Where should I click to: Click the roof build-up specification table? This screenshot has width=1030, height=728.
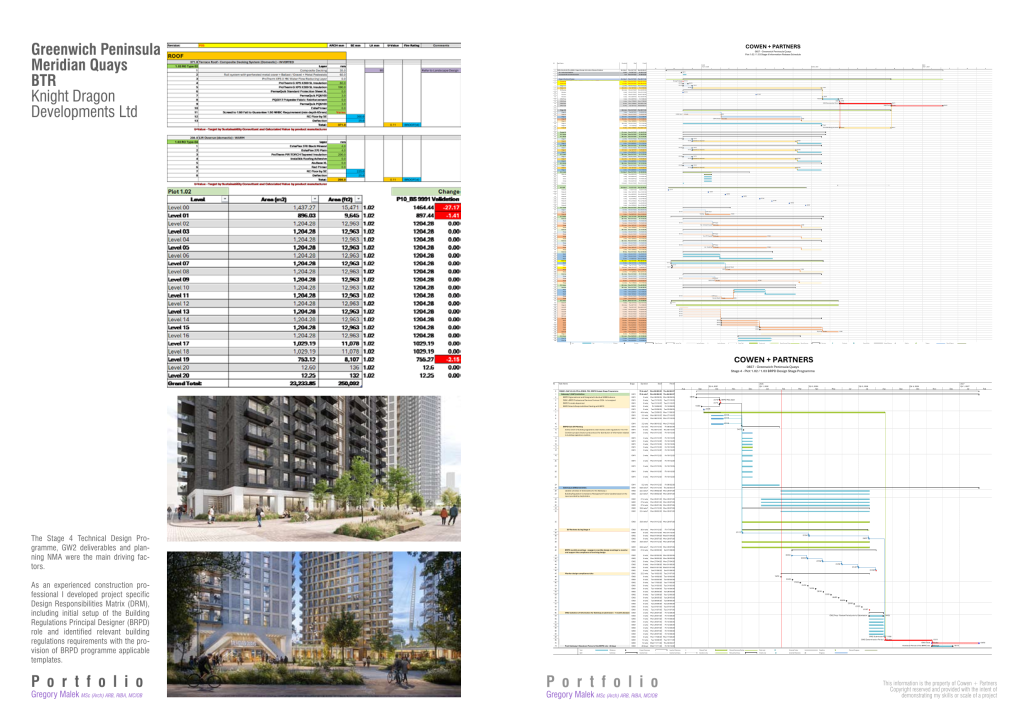[314, 113]
